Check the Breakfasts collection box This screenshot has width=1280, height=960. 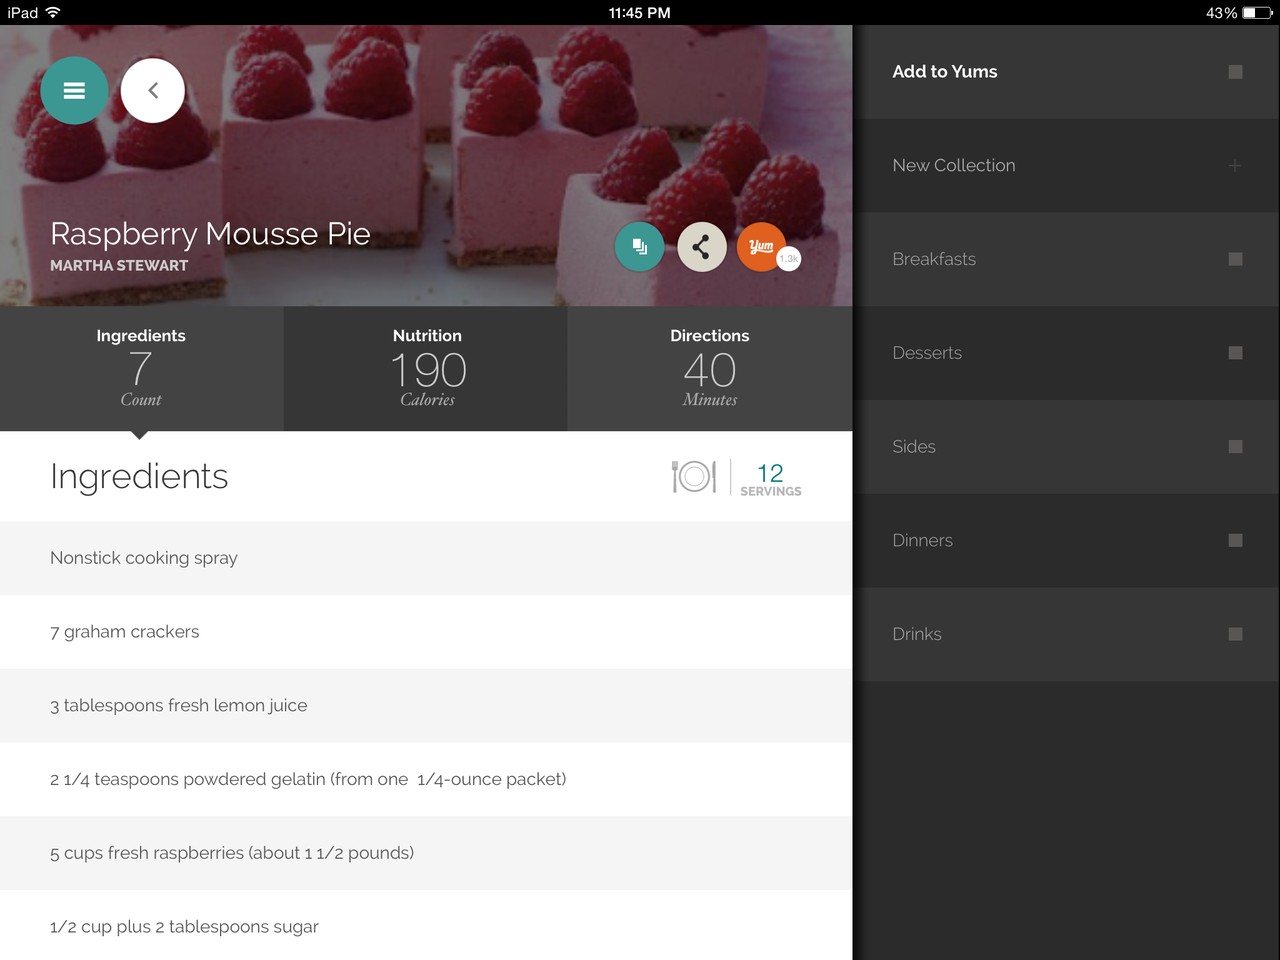(x=1235, y=259)
